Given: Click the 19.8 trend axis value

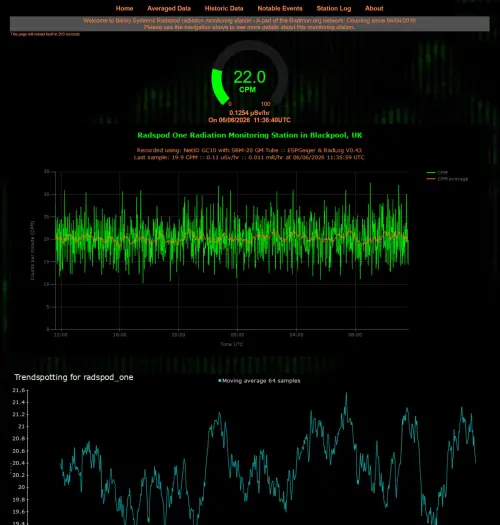Looking at the screenshot, I should point(18,500).
